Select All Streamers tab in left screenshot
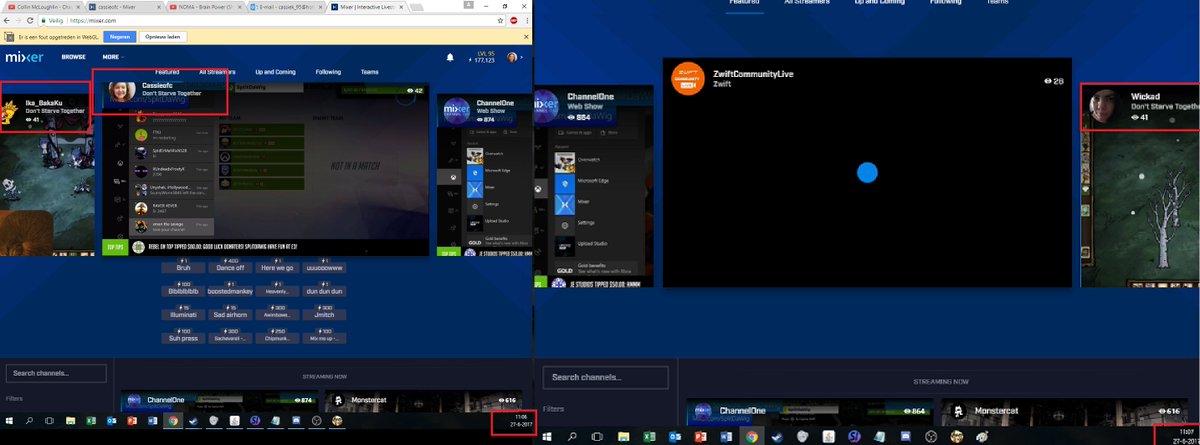 217,72
